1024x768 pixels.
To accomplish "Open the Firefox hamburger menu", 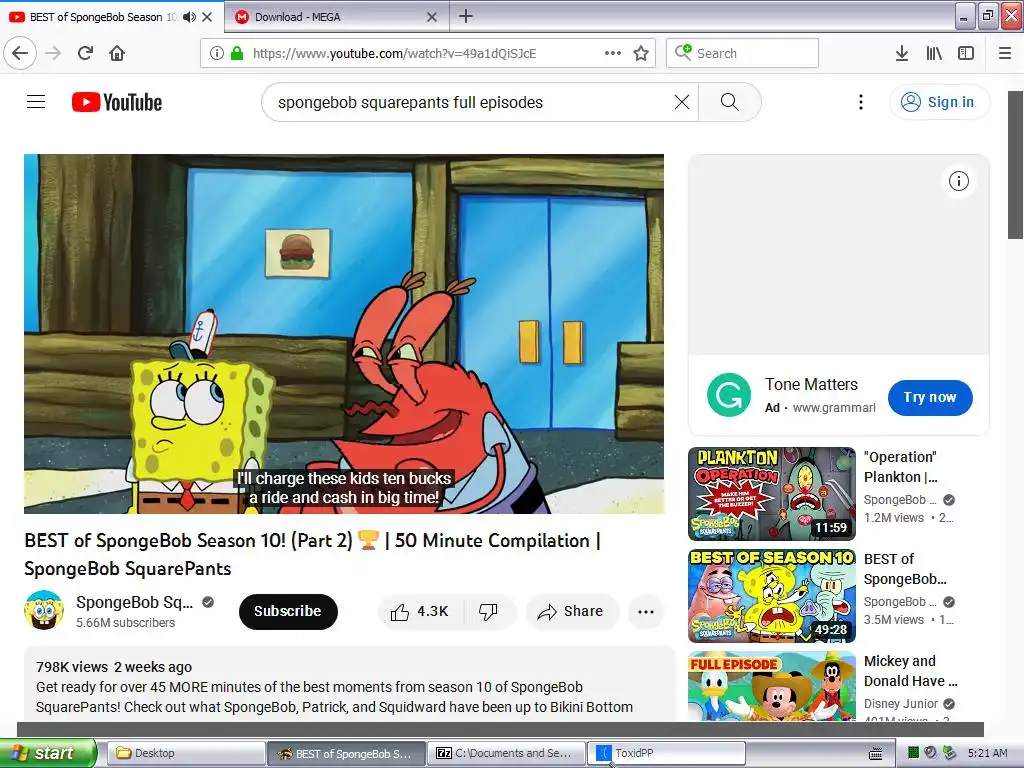I will [1005, 53].
